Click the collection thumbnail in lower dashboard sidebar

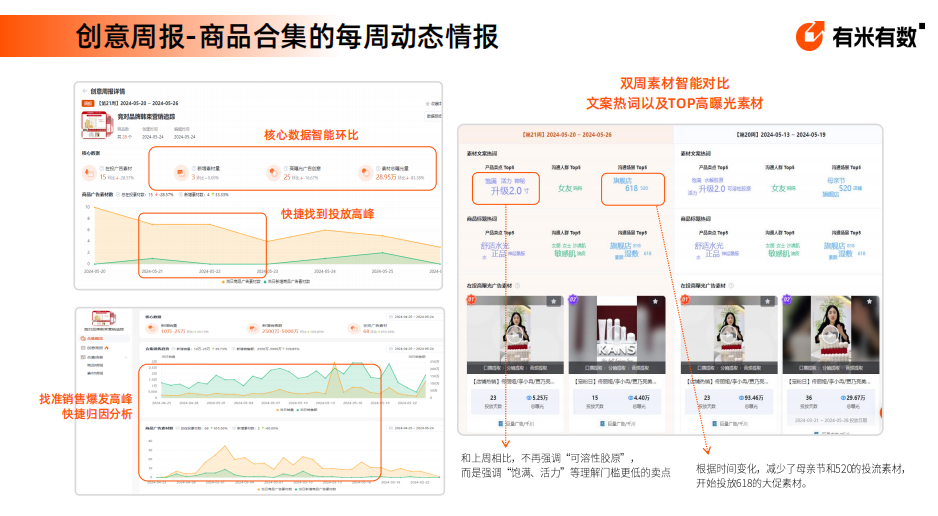coord(103,318)
